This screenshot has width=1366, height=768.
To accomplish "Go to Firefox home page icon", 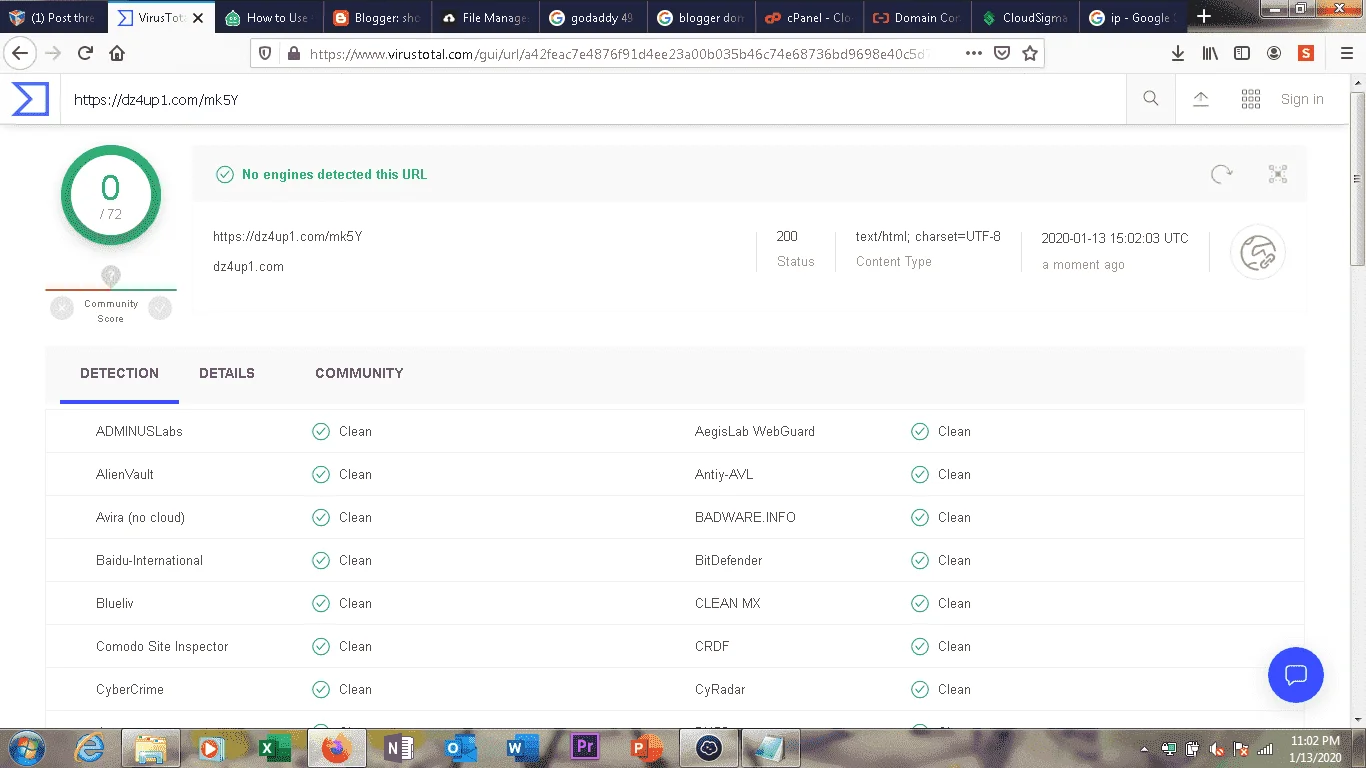I will point(117,53).
